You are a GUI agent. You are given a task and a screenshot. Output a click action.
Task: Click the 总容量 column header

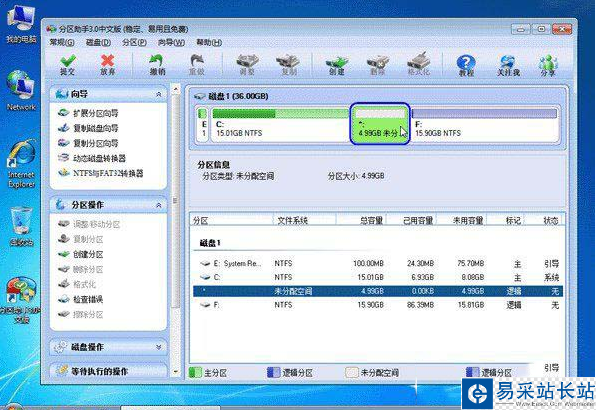pos(361,220)
